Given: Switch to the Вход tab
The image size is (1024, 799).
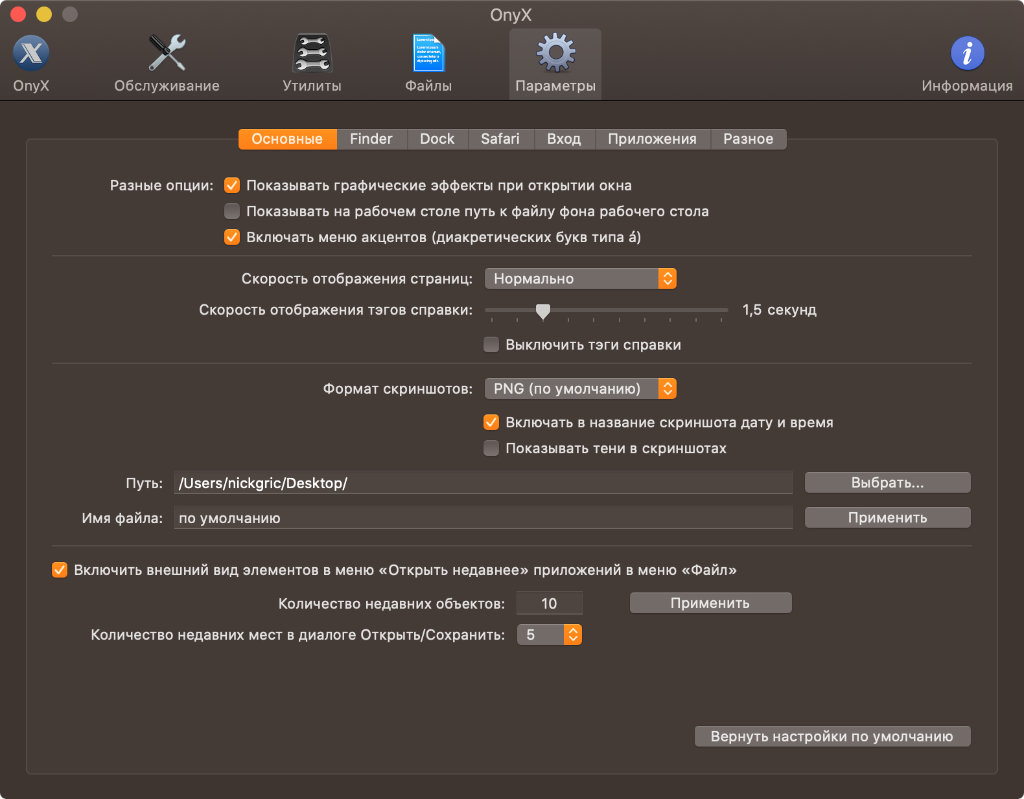Looking at the screenshot, I should (x=564, y=139).
